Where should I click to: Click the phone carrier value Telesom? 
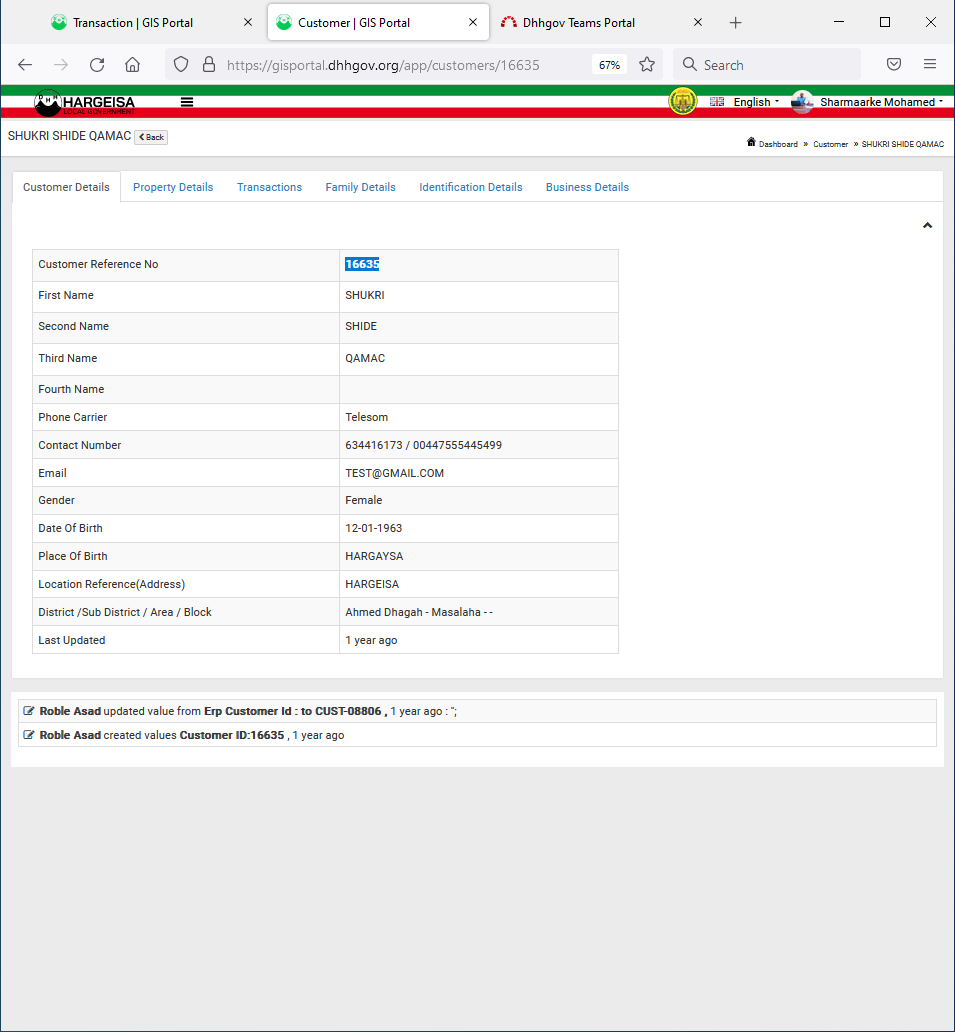367,417
